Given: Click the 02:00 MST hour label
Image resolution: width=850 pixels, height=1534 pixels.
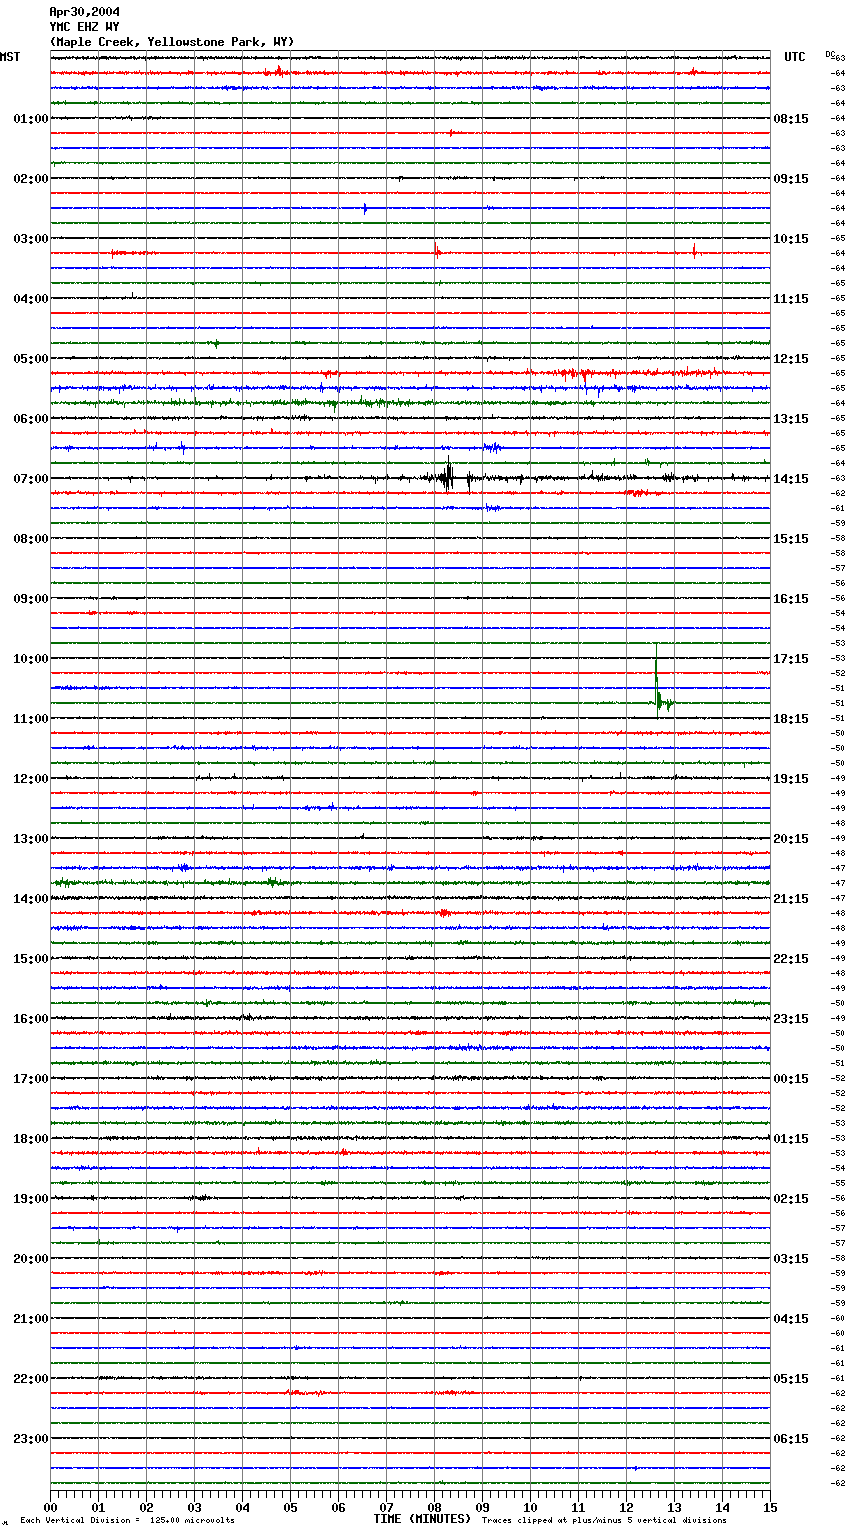Looking at the screenshot, I should [x=31, y=178].
